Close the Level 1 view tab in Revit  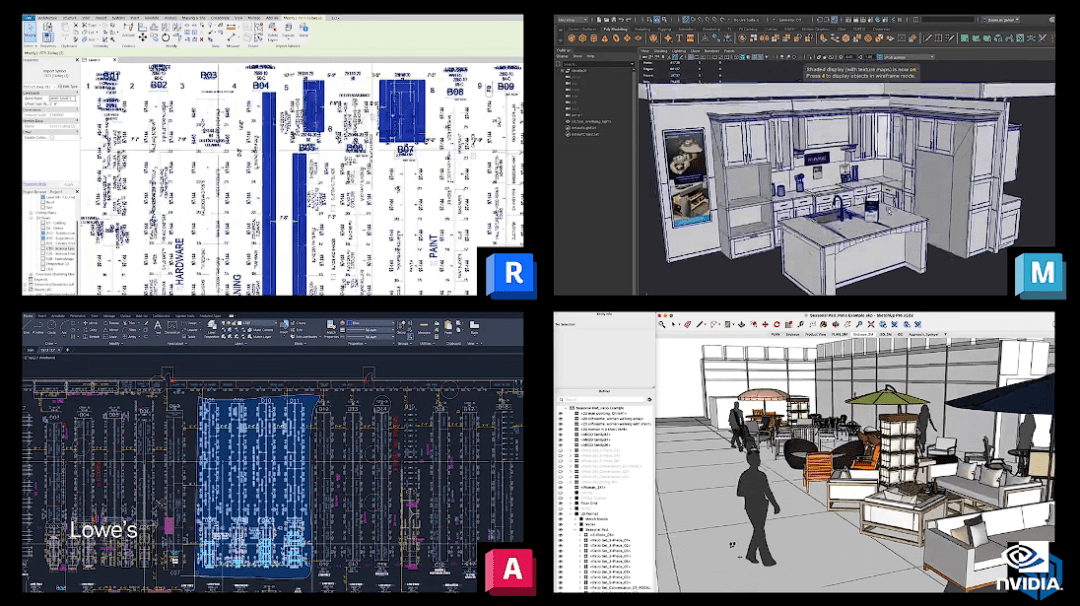pos(114,60)
